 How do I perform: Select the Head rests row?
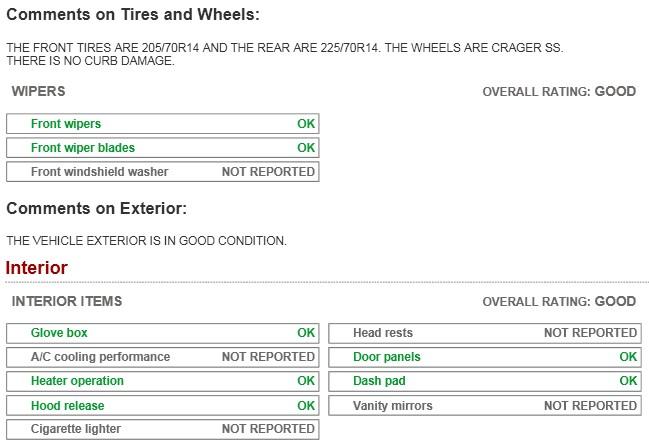(x=485, y=333)
